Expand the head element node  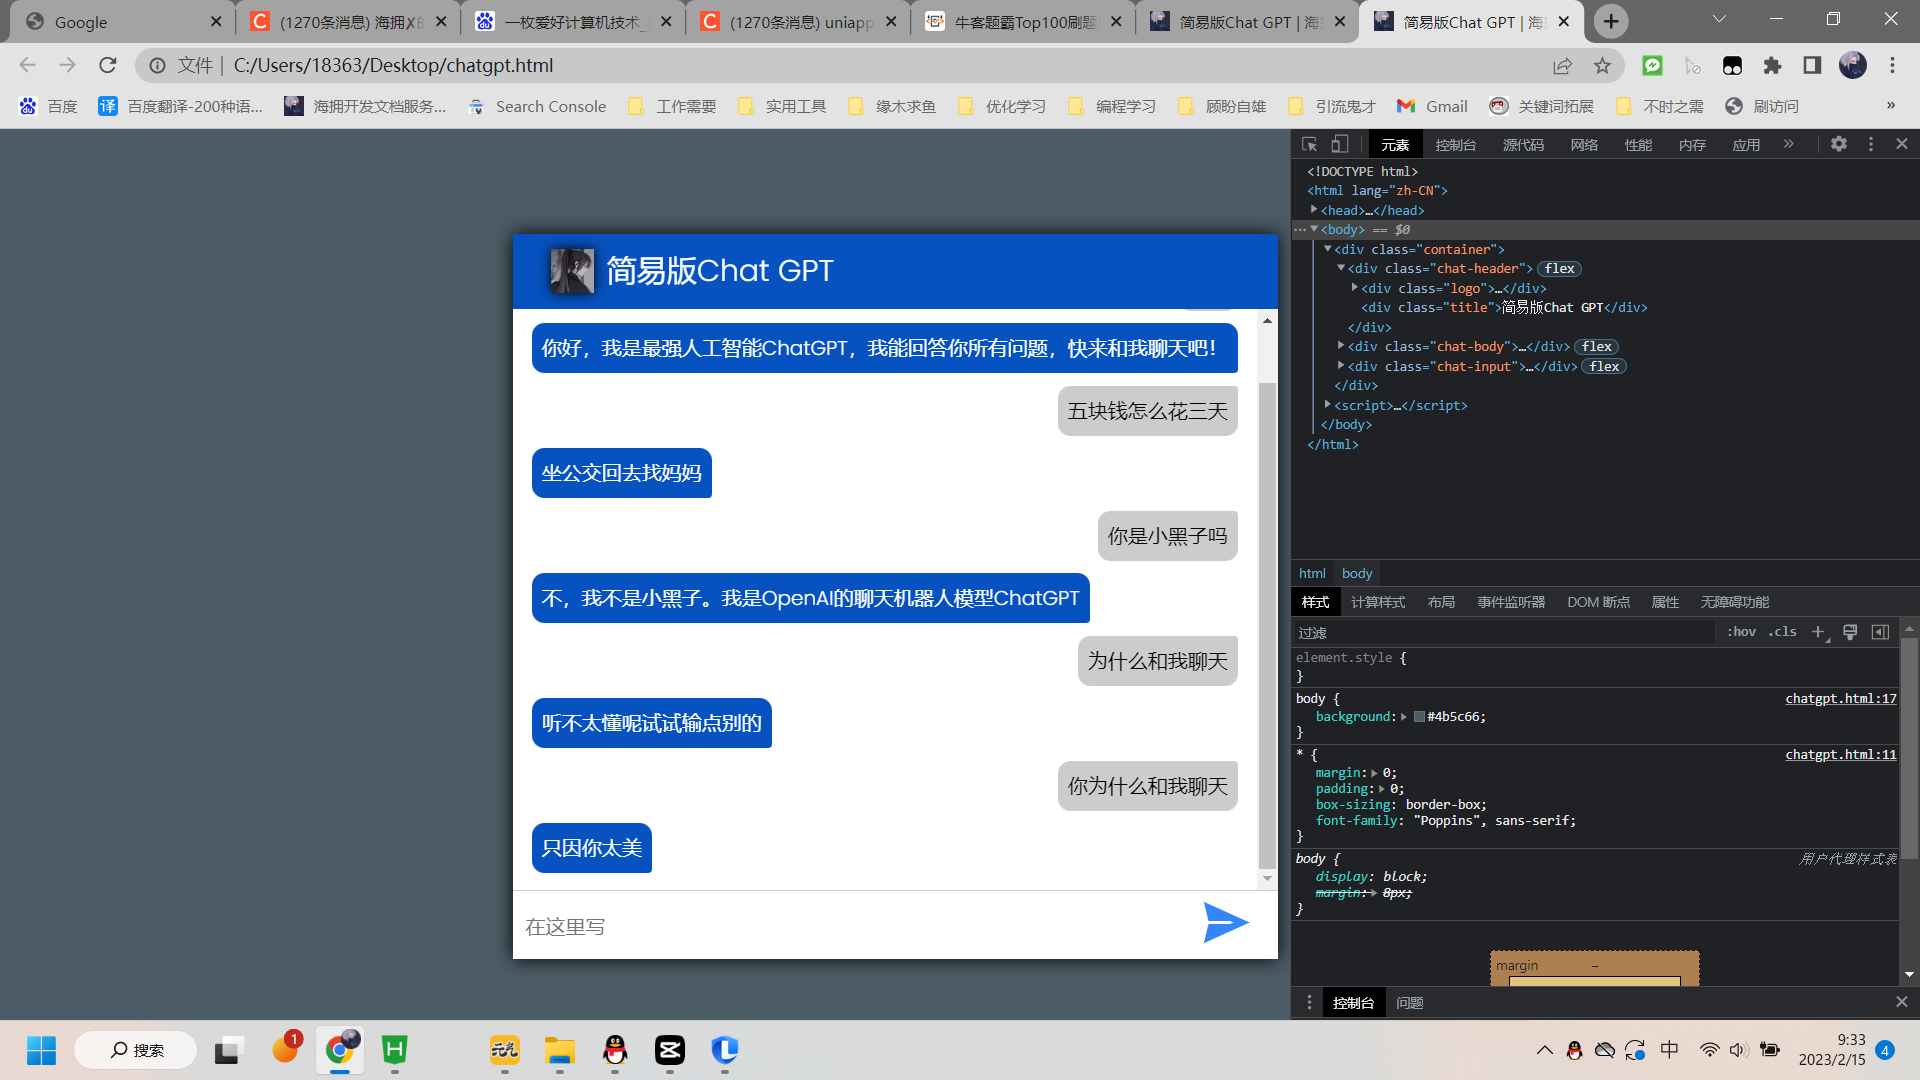click(1314, 210)
